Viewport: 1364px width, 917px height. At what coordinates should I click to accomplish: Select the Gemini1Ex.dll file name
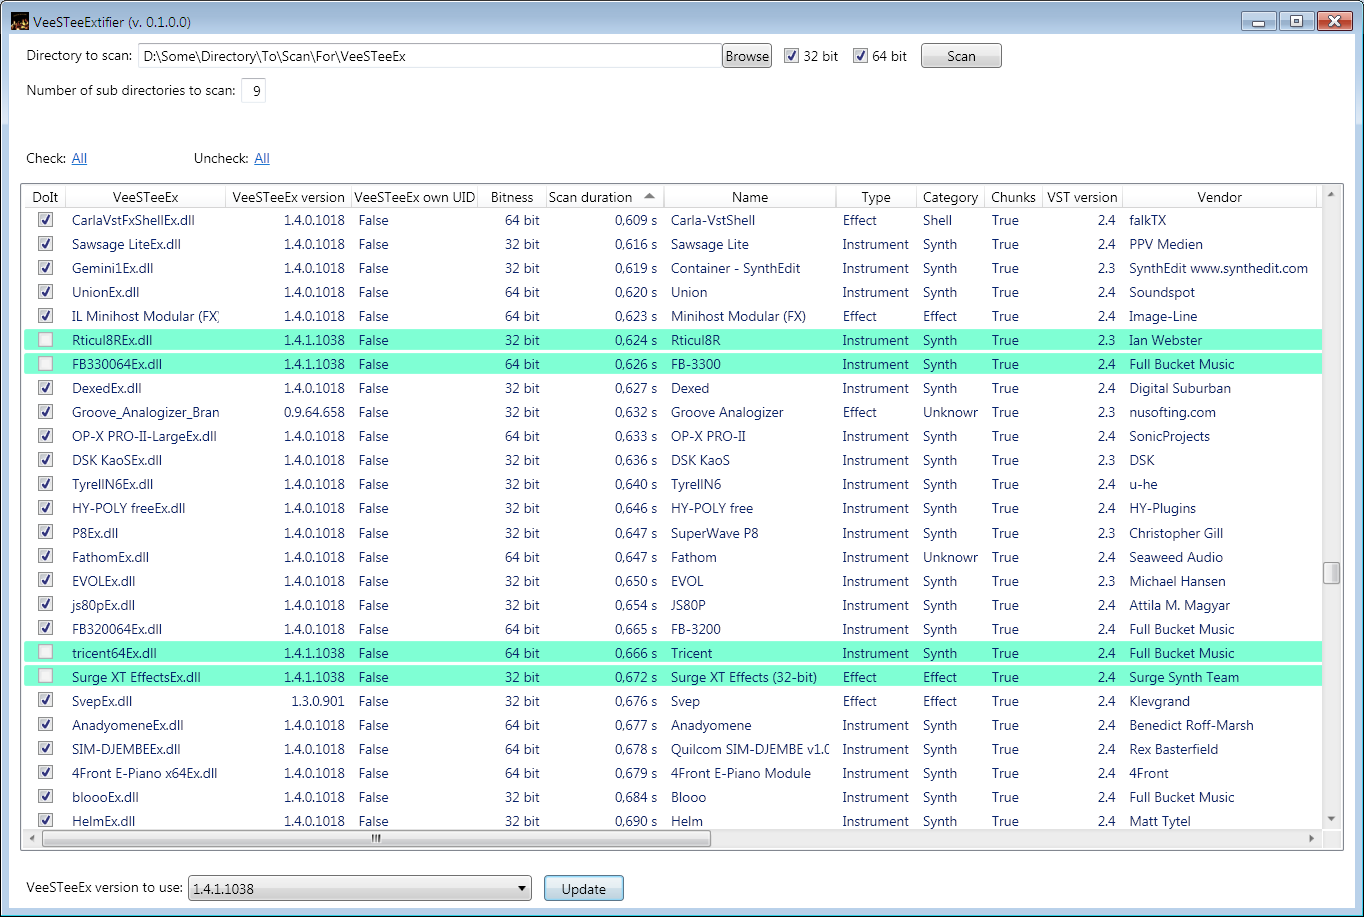[x=112, y=268]
